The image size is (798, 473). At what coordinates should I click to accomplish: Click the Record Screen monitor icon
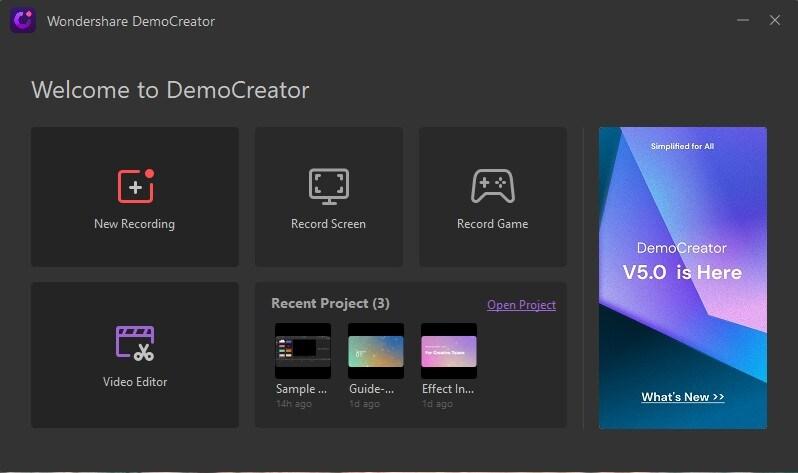(329, 186)
